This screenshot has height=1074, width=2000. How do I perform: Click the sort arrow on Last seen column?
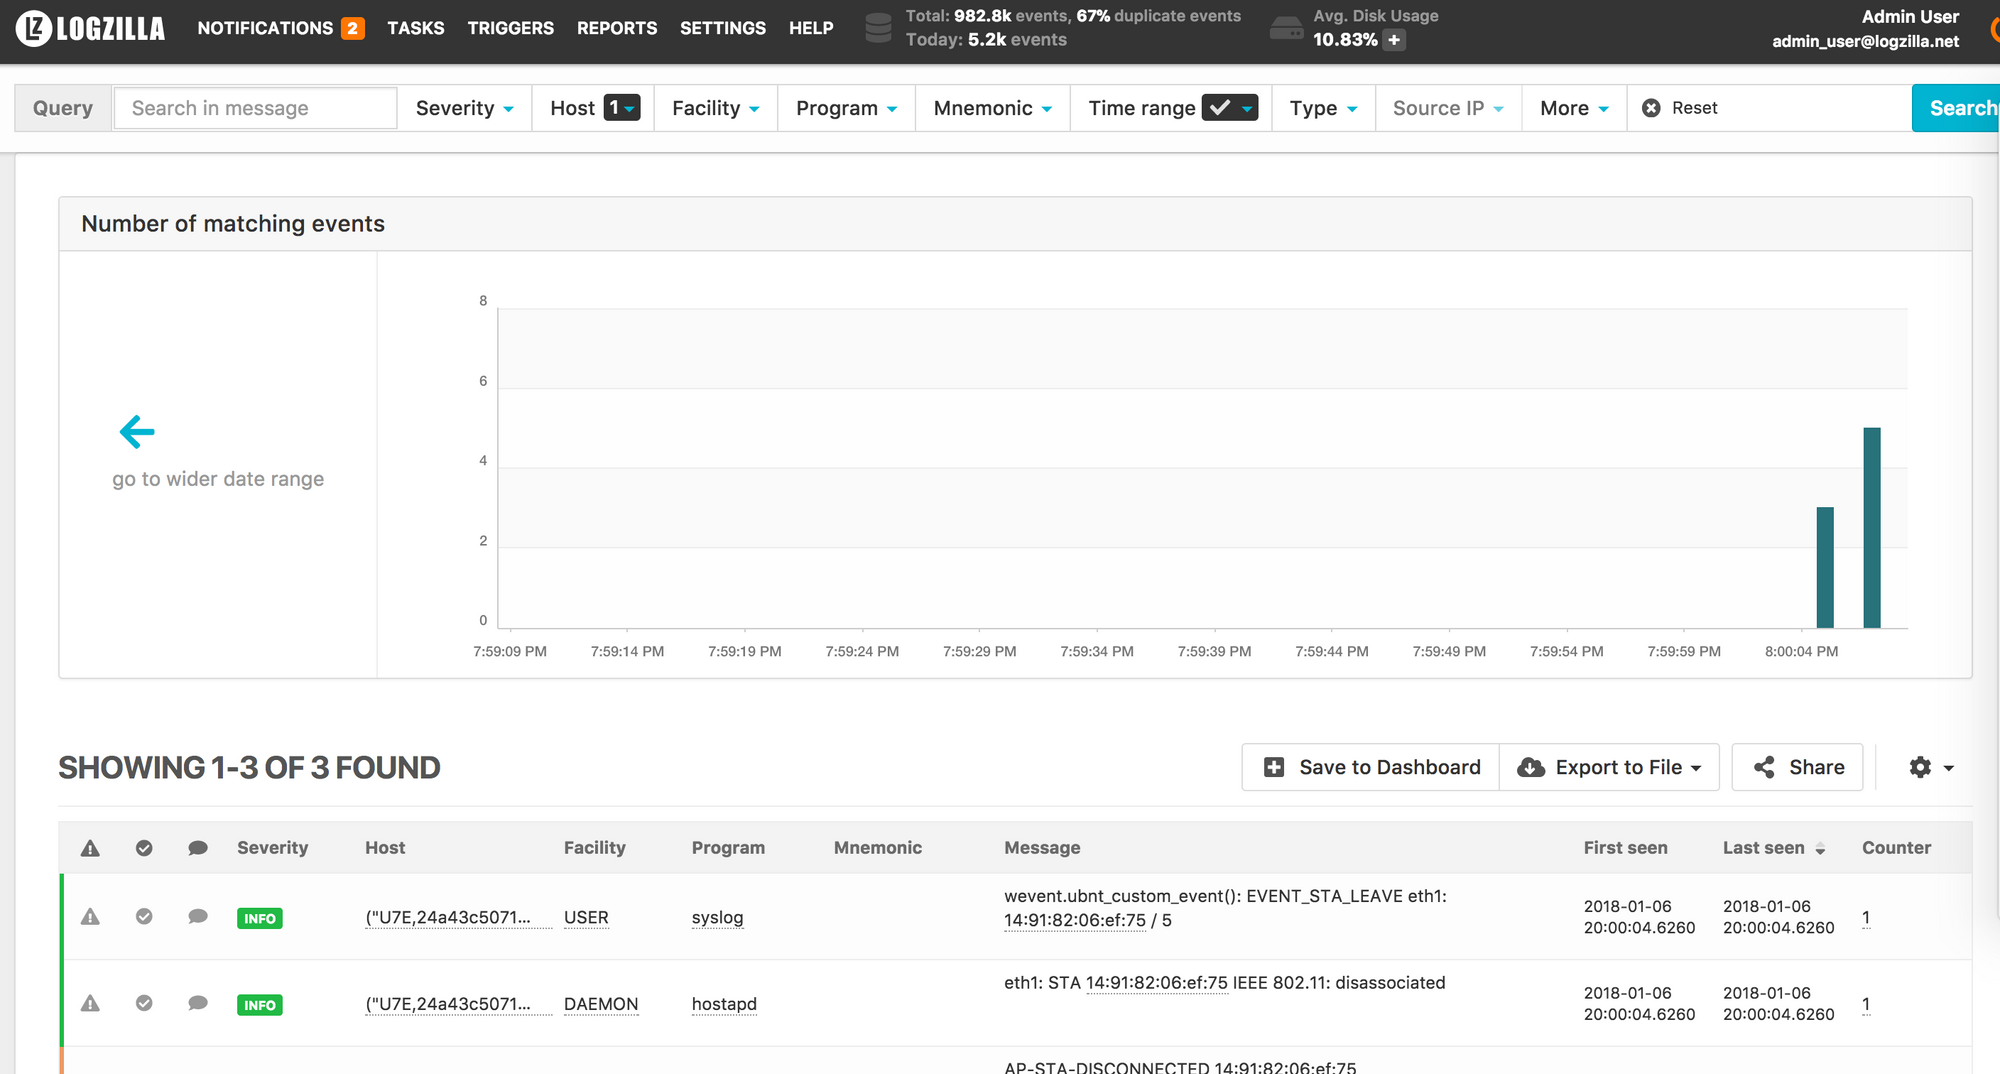[1820, 849]
